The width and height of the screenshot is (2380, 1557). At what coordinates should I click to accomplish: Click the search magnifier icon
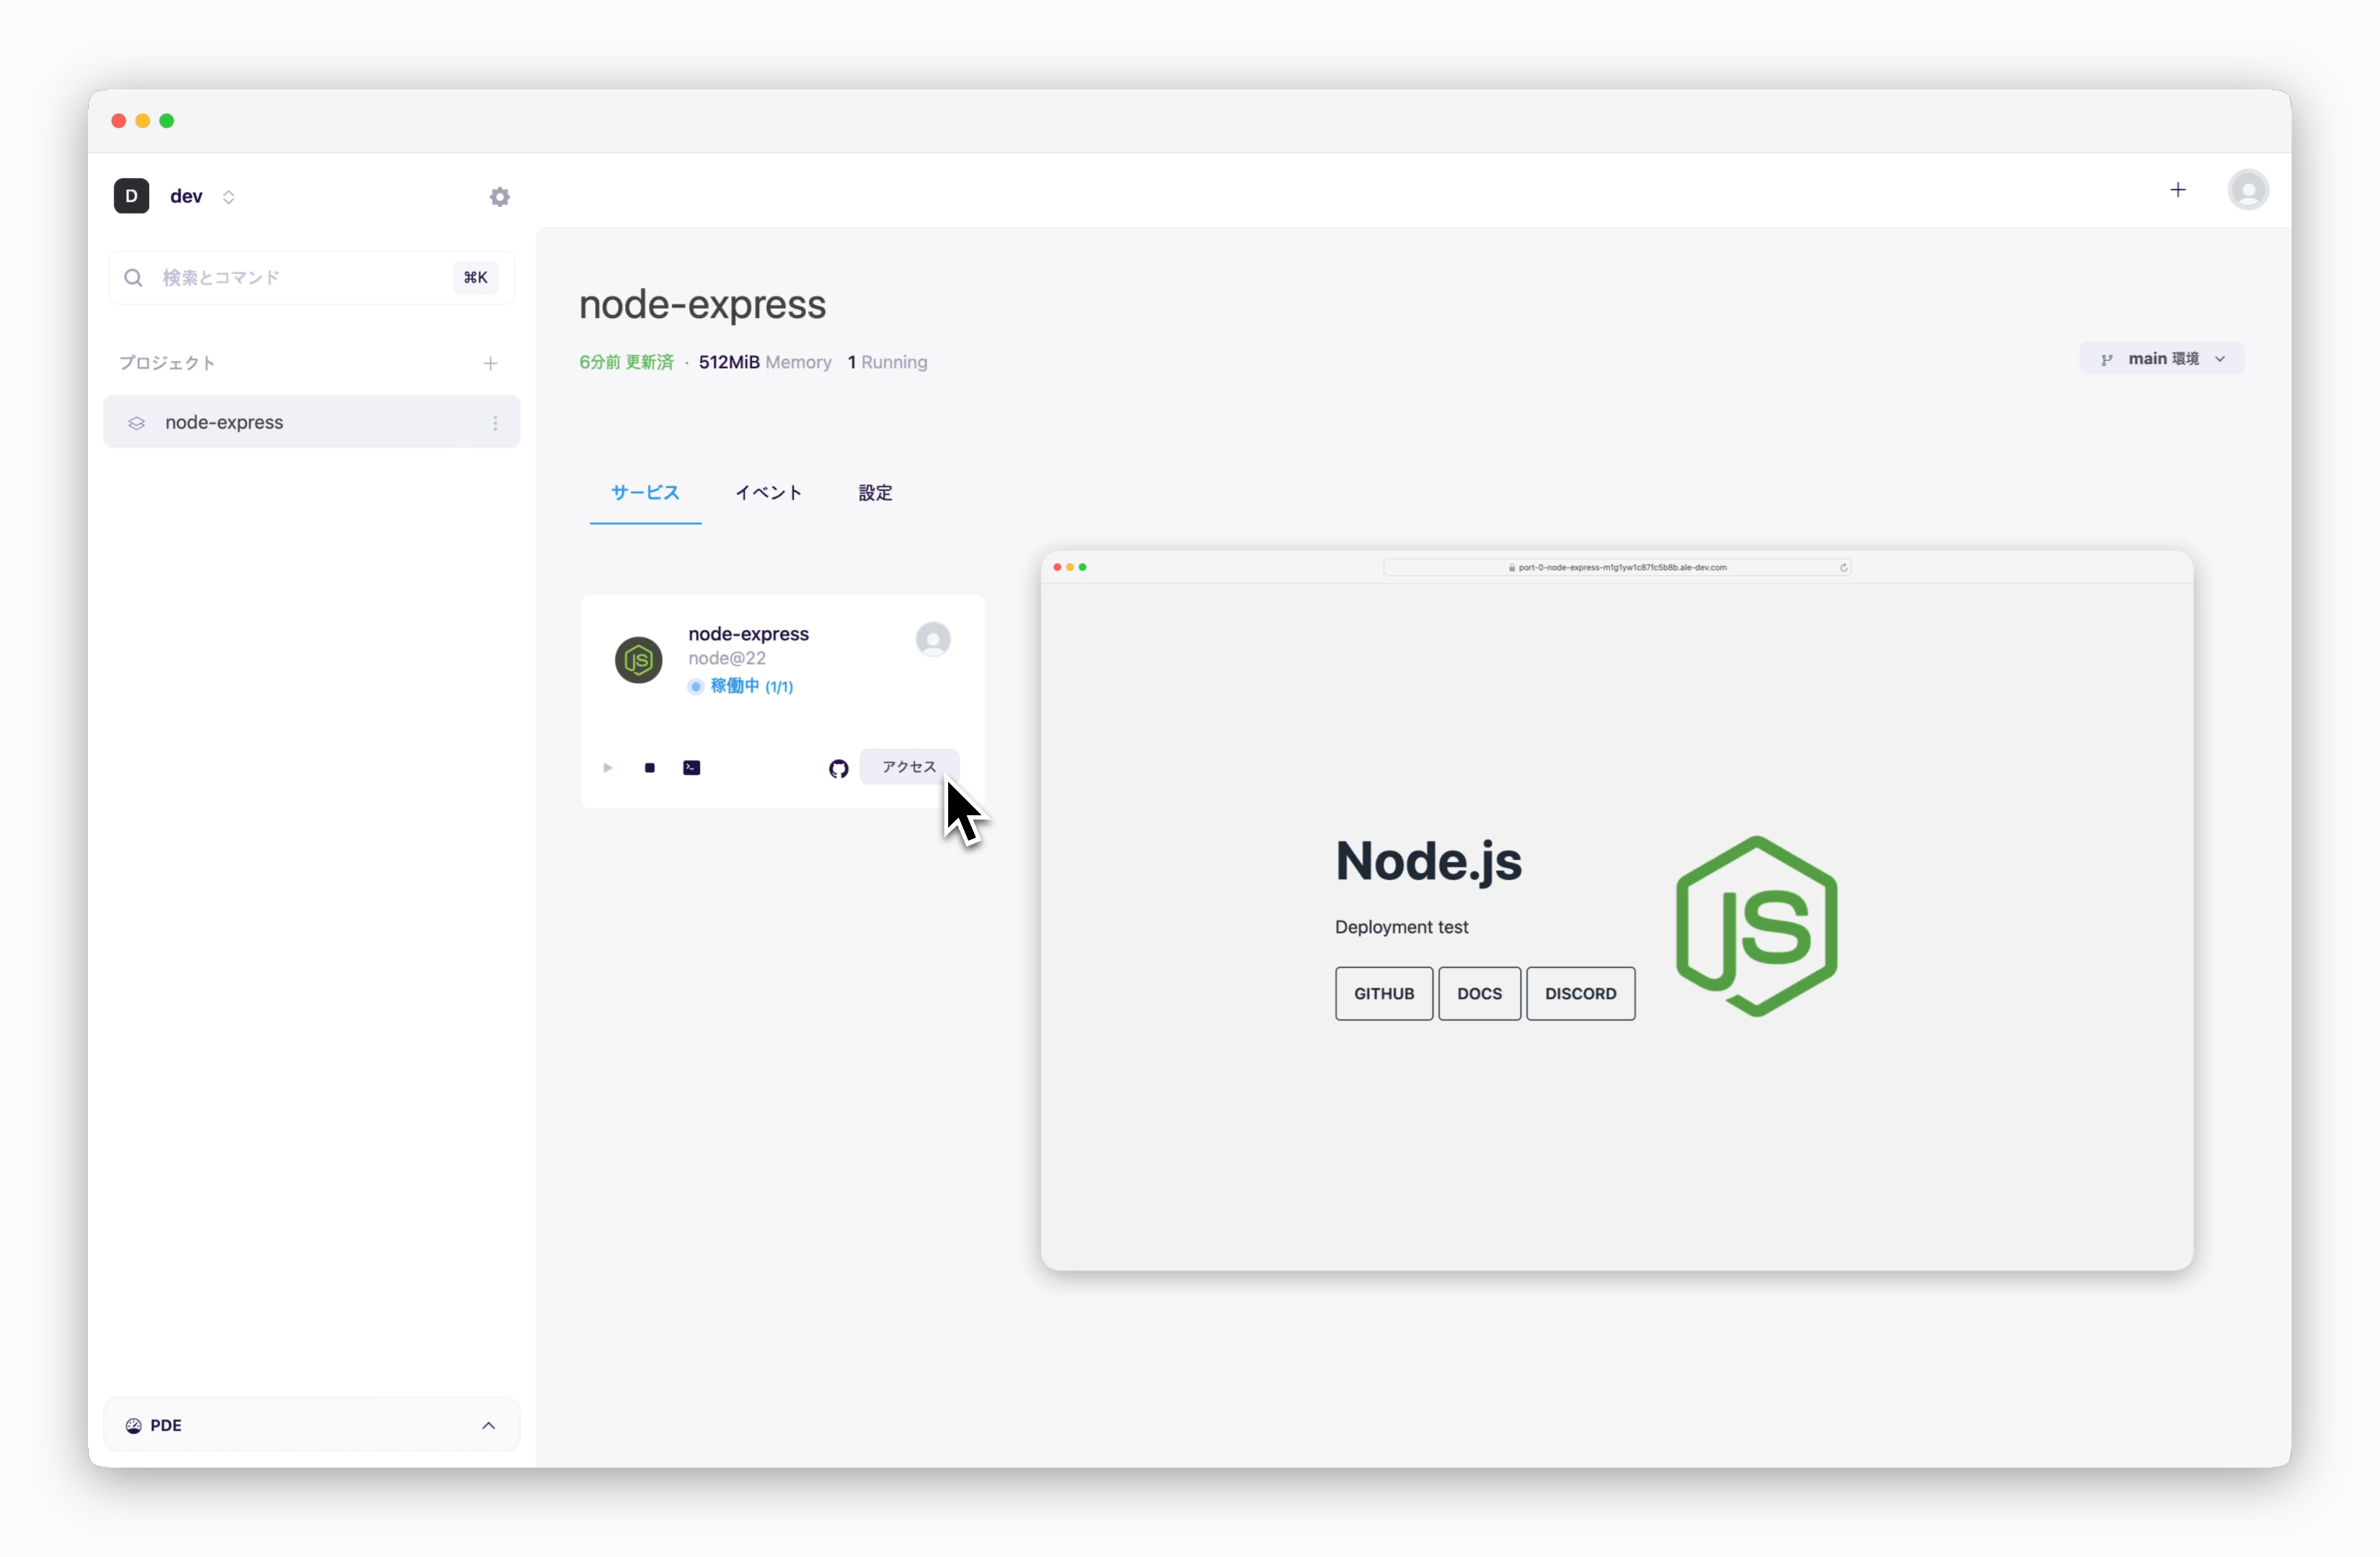pos(133,277)
